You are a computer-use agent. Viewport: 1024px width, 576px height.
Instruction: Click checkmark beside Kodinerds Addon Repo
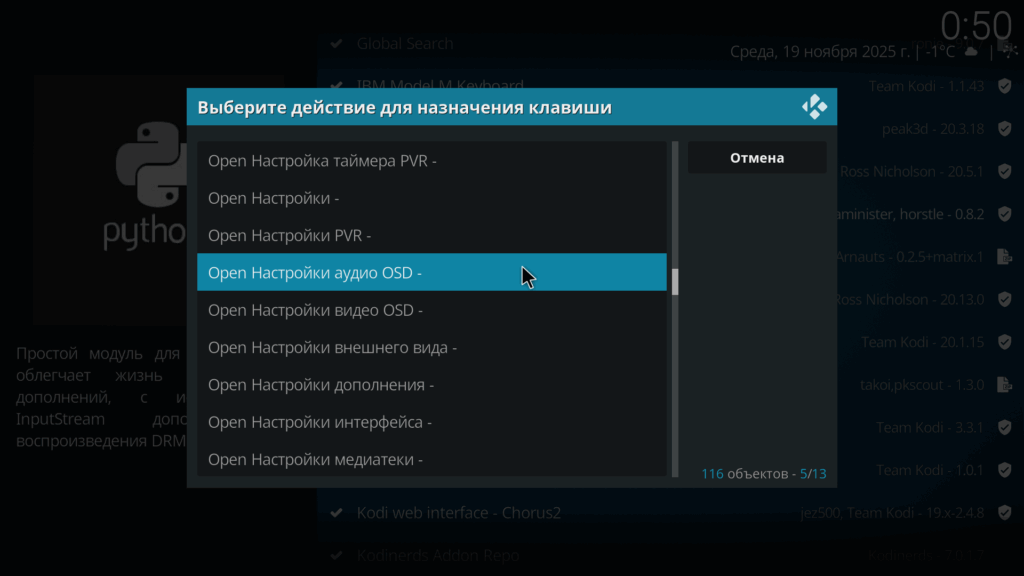[337, 555]
